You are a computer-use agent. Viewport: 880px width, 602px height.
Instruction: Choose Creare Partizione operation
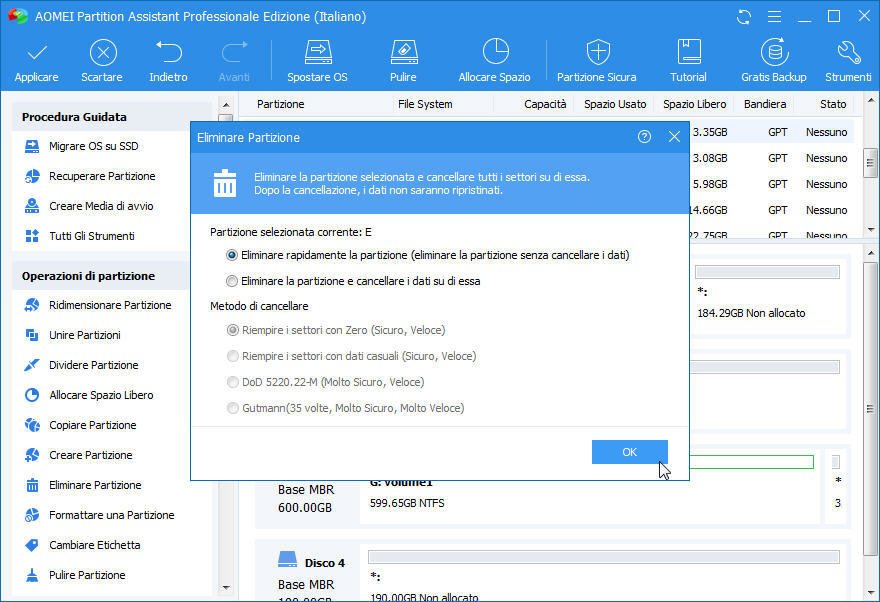click(79, 456)
